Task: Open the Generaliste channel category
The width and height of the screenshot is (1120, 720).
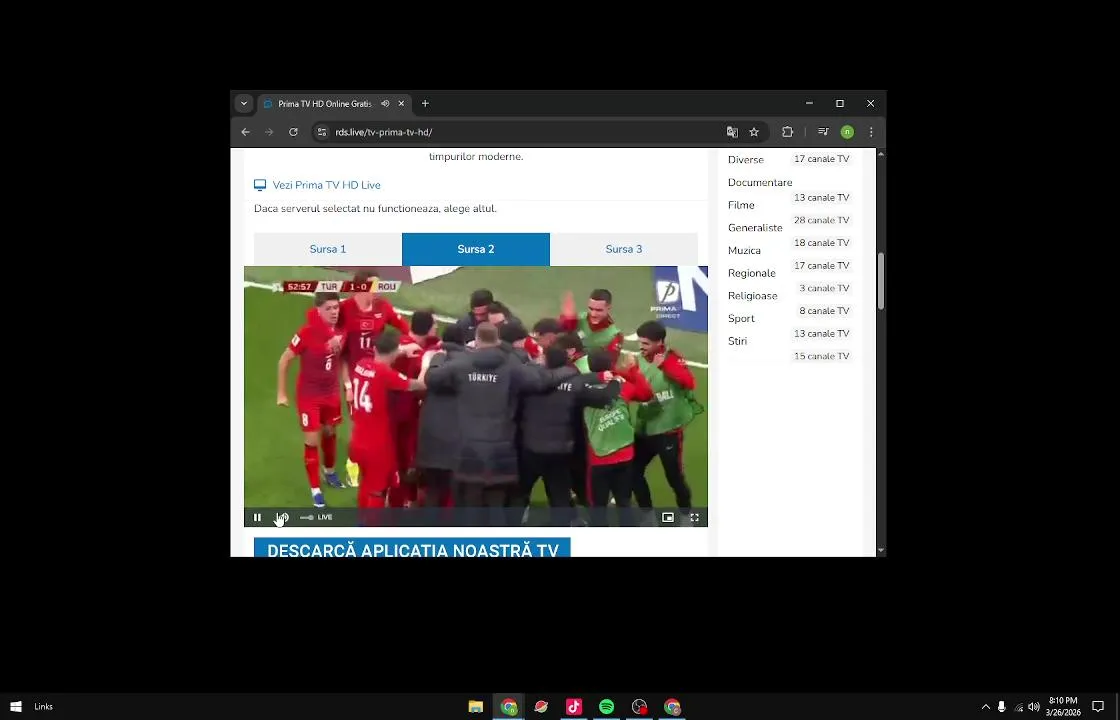Action: pyautogui.click(x=755, y=228)
